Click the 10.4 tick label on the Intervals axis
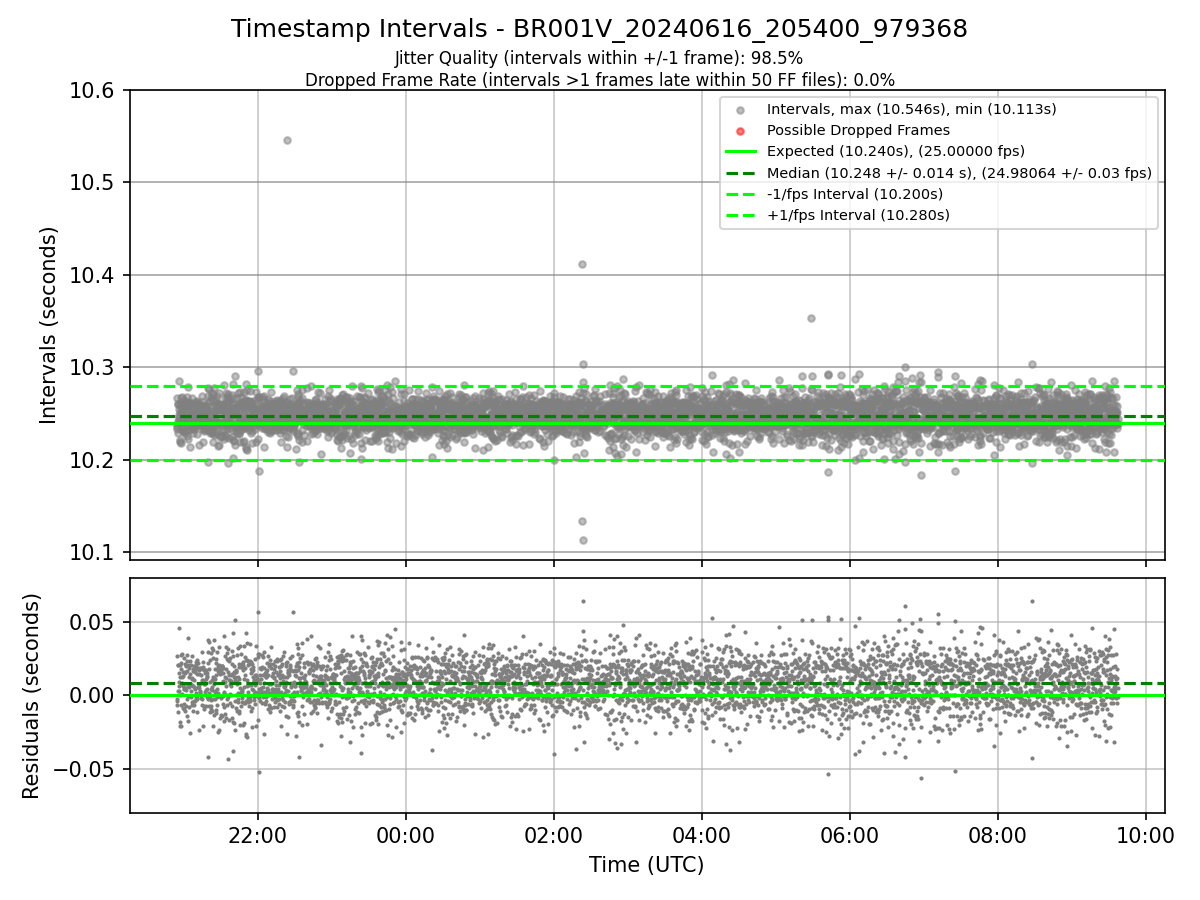The width and height of the screenshot is (1200, 900). (91, 275)
